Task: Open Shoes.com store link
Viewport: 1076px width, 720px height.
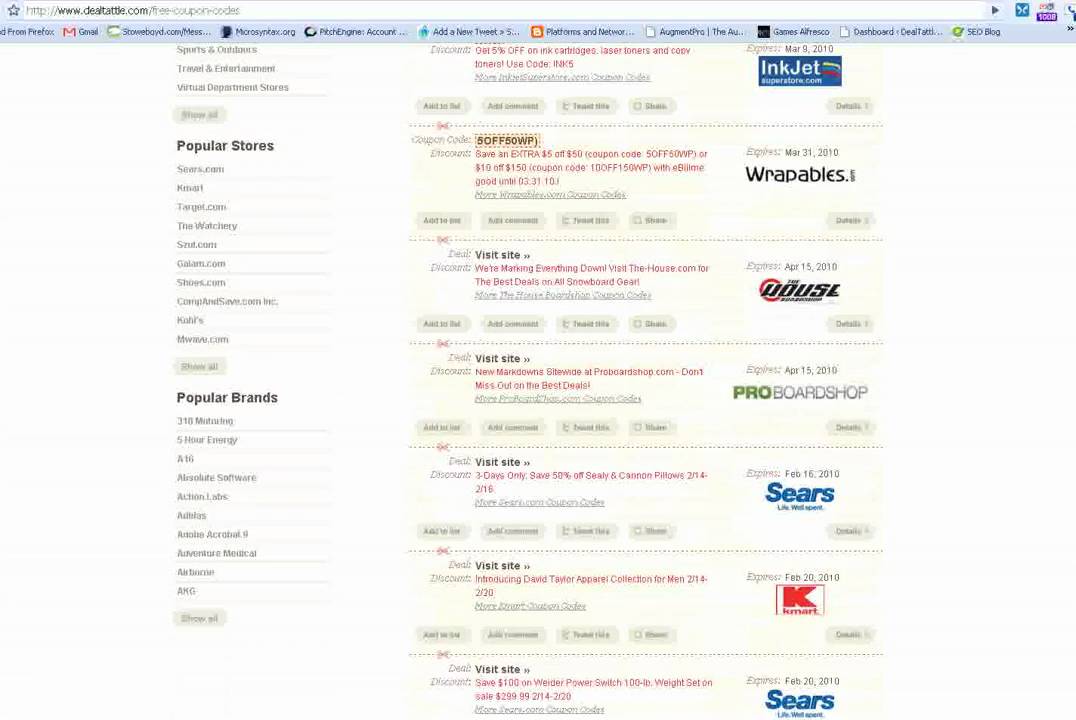Action: 201,282
